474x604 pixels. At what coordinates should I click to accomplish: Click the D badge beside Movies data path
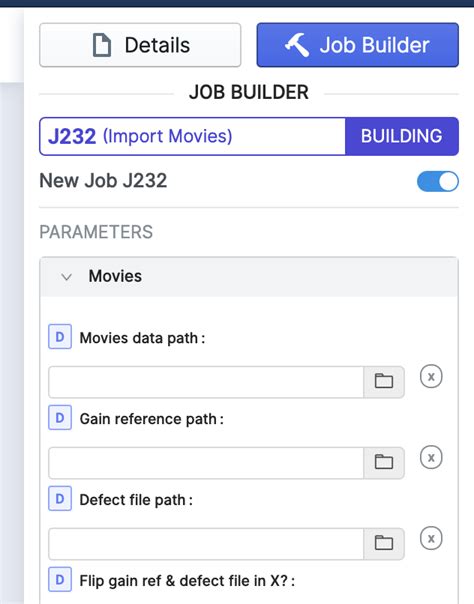60,337
